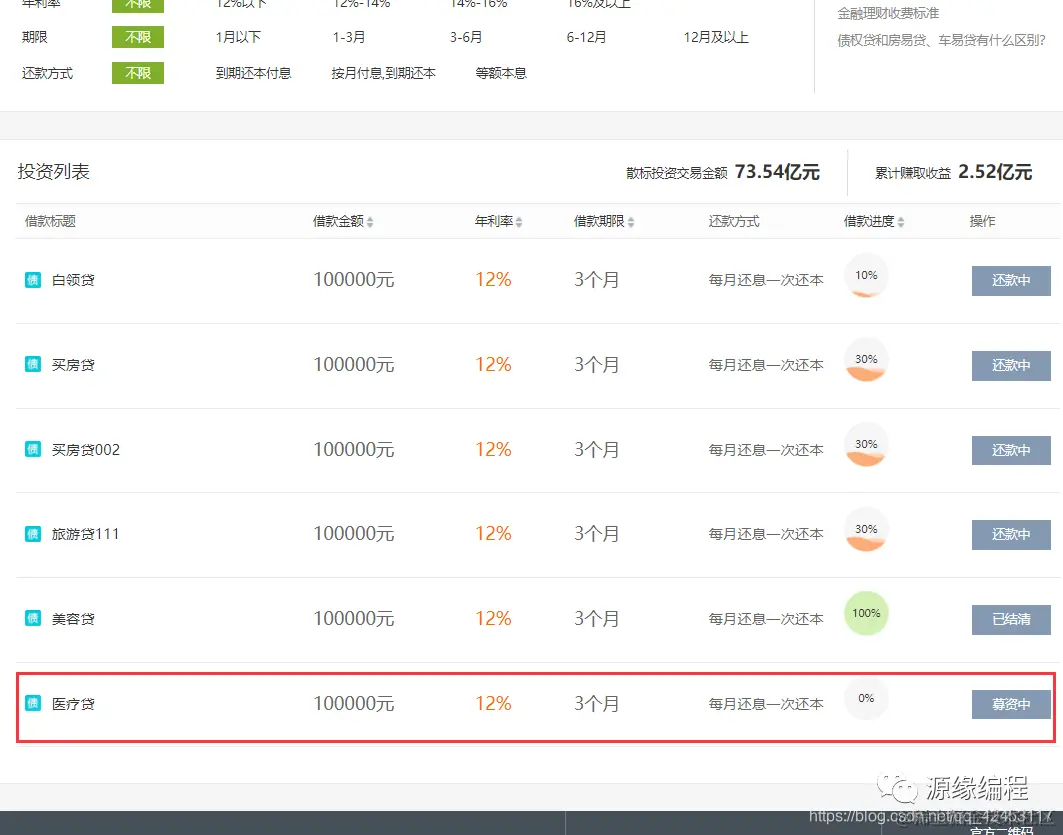
Task: Sort the list by 借款金额 column
Action: click(x=343, y=222)
